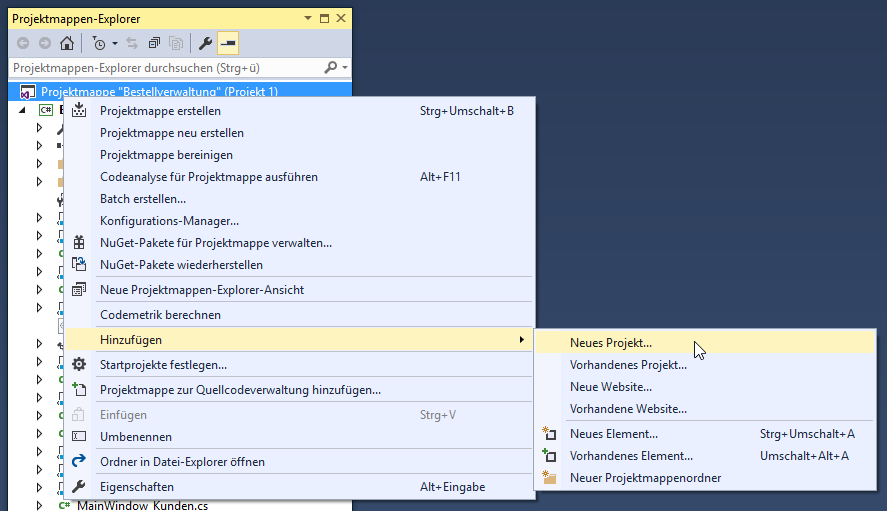Screen dimensions: 887x511
Task: Click the Back arrow in Projektmappen-Explorer toolbar
Action: (23, 43)
